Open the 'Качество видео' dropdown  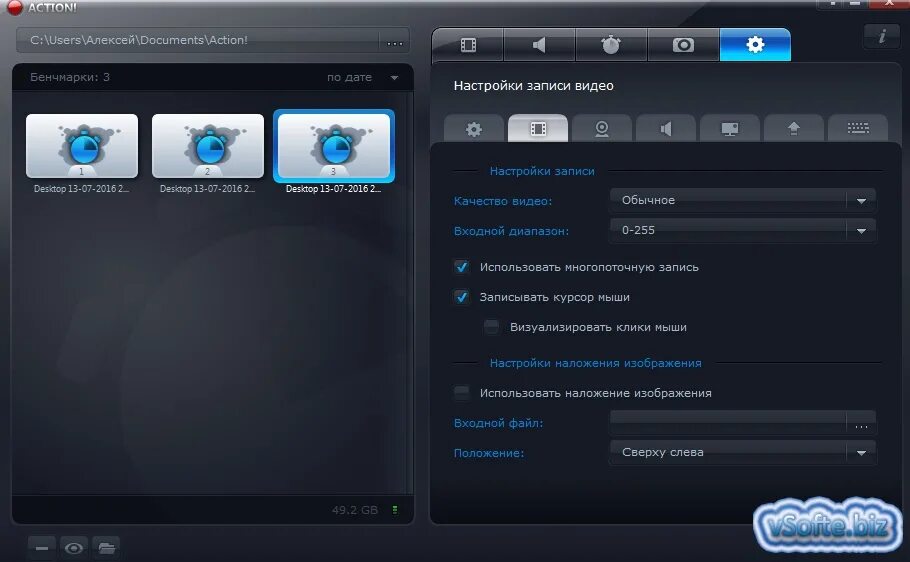tap(742, 200)
